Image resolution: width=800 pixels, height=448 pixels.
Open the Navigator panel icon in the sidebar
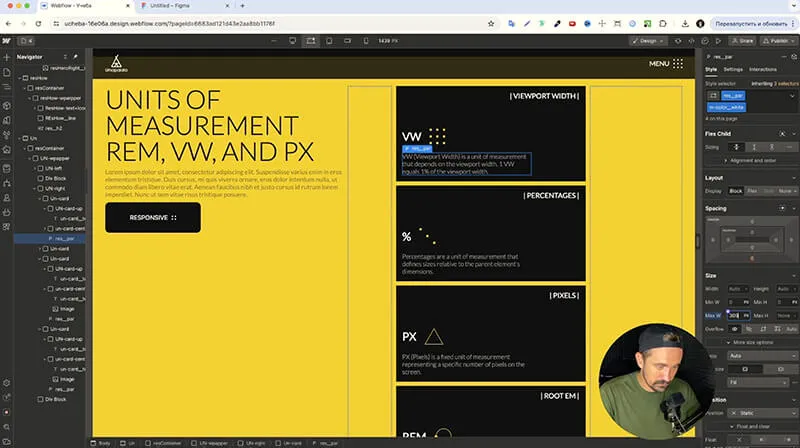[7, 87]
